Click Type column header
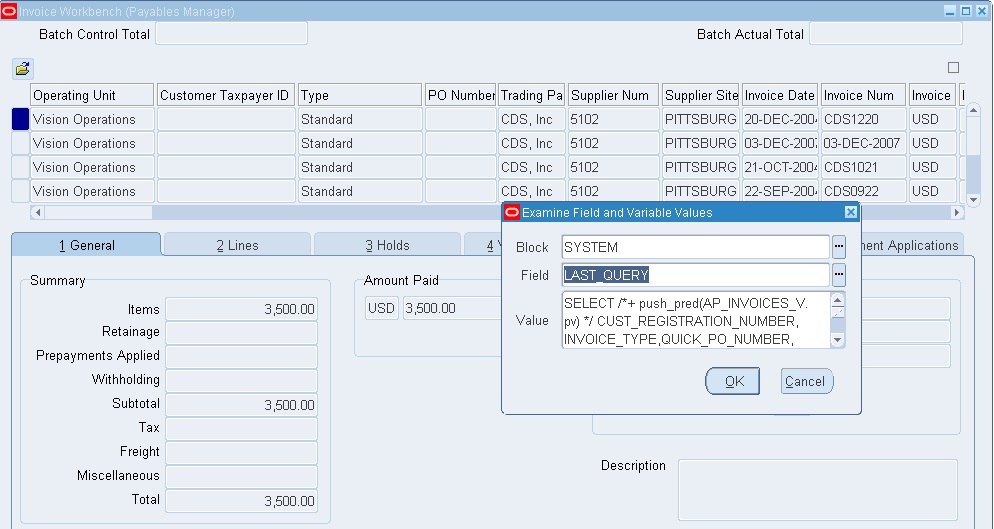 (359, 95)
